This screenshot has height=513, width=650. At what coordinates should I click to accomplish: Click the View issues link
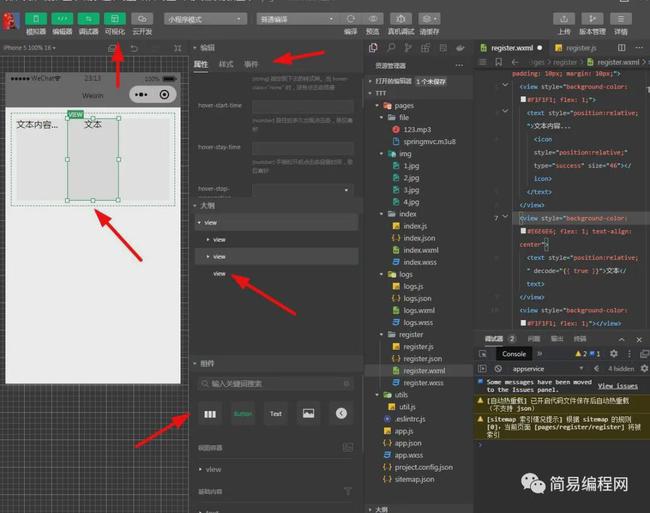[617, 385]
